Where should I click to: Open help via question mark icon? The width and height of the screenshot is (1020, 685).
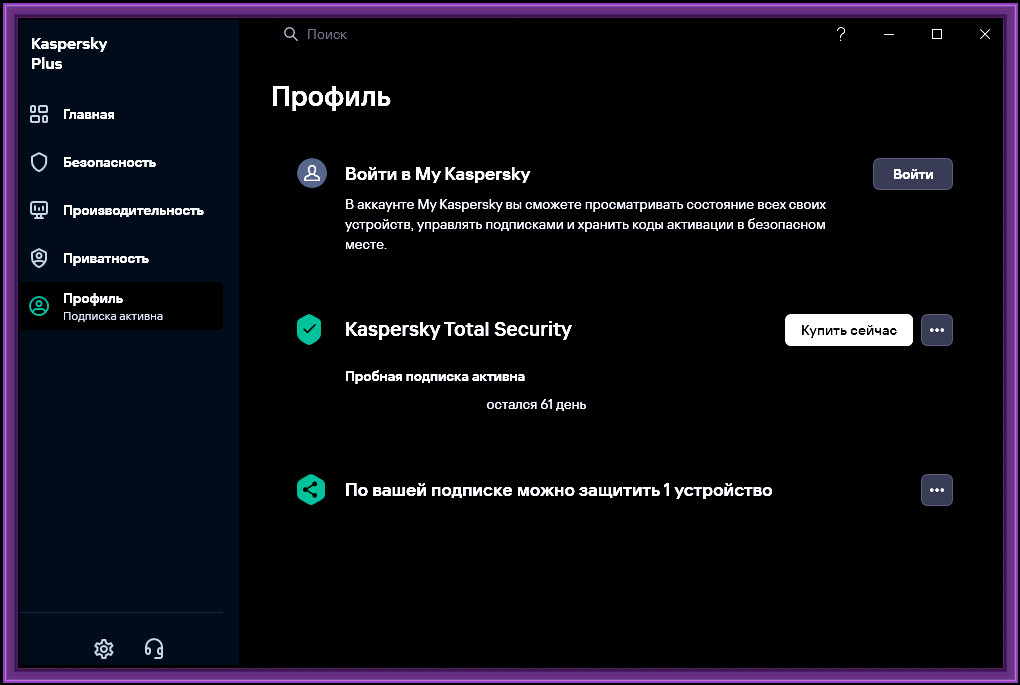pos(841,34)
